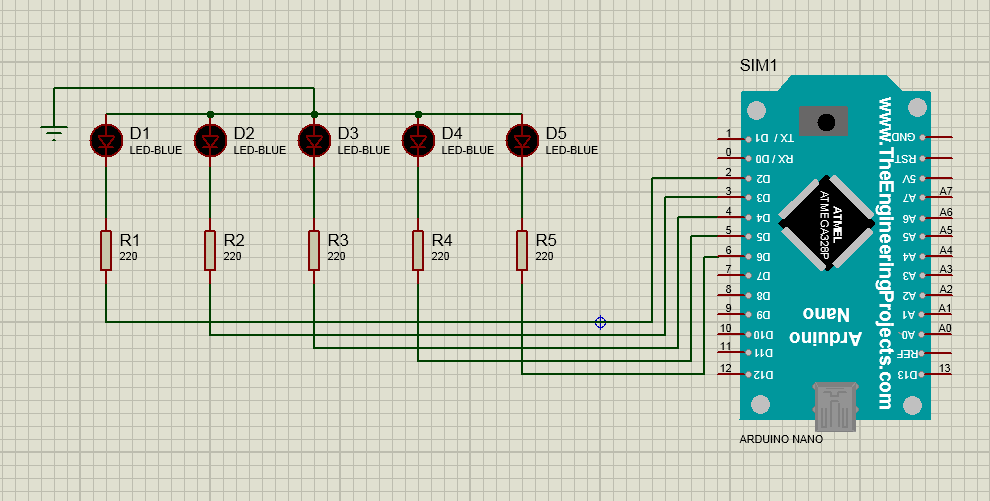Select resistor R3 component
The image size is (990, 501).
(x=314, y=250)
